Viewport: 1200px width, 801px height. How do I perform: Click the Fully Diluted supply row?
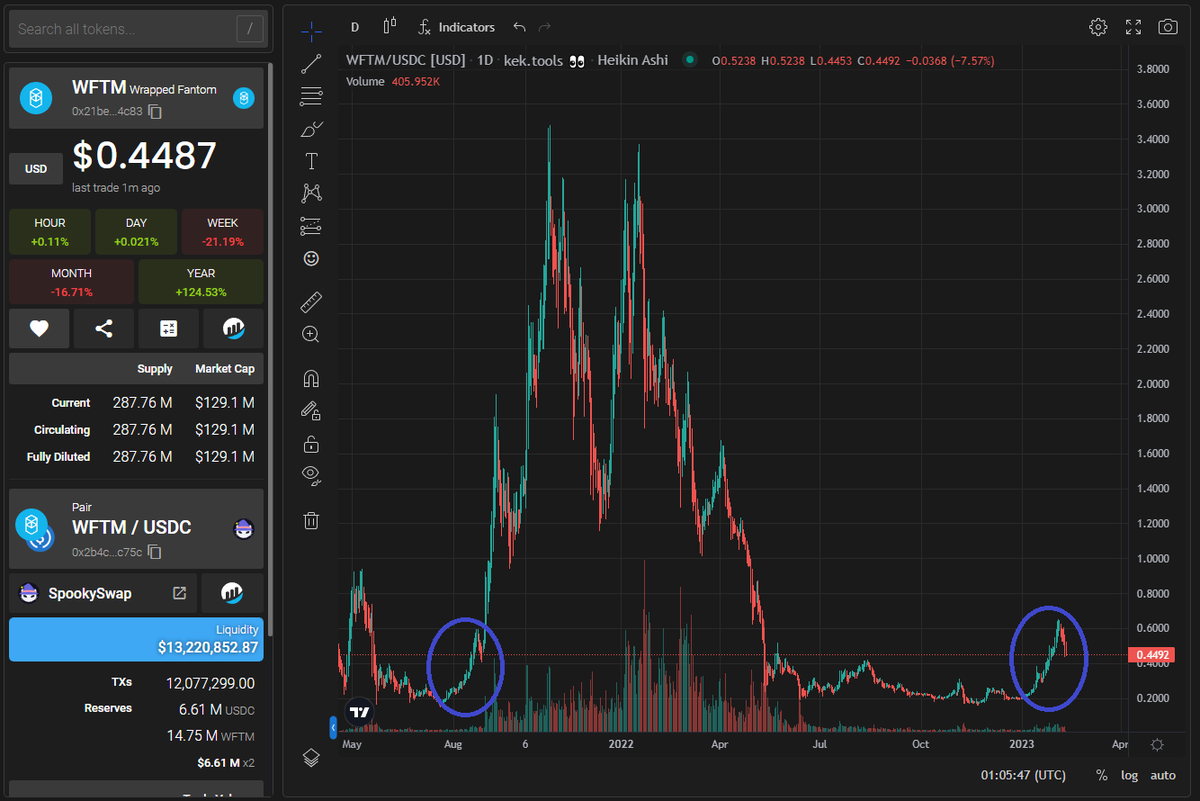point(136,457)
